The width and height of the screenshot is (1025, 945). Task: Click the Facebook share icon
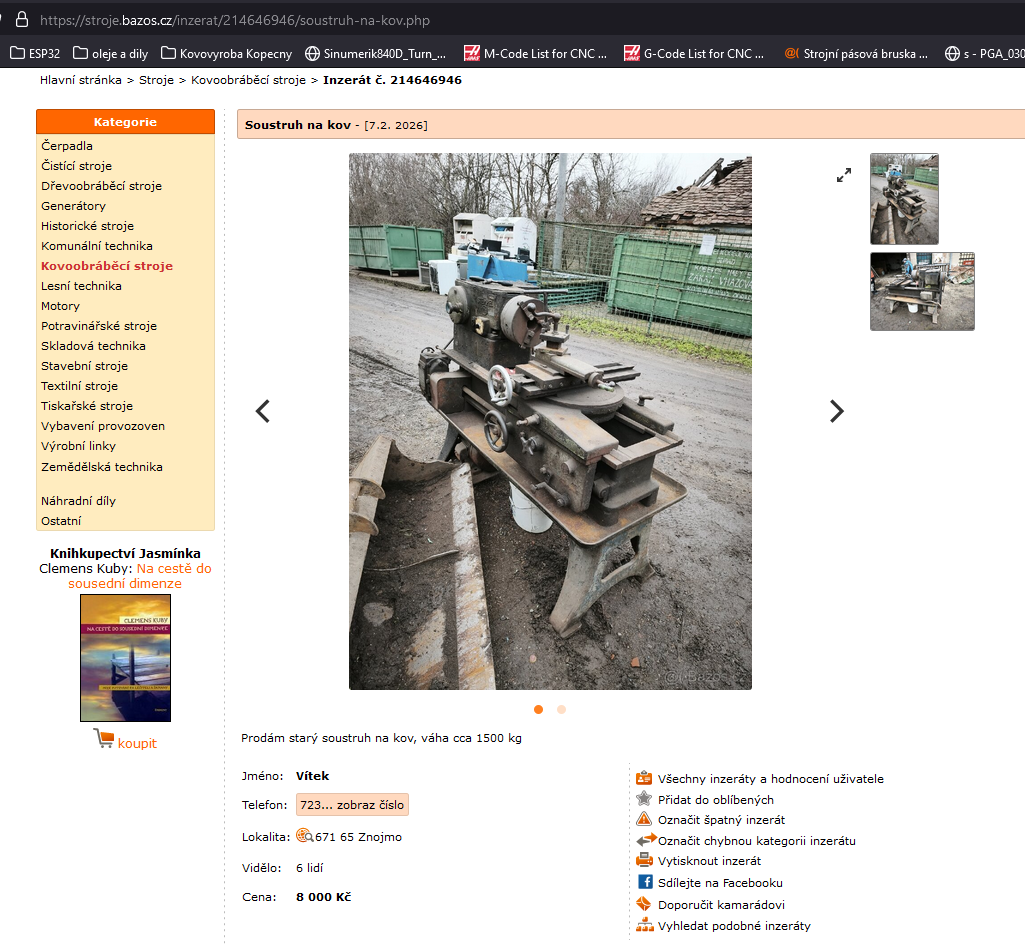click(x=645, y=882)
